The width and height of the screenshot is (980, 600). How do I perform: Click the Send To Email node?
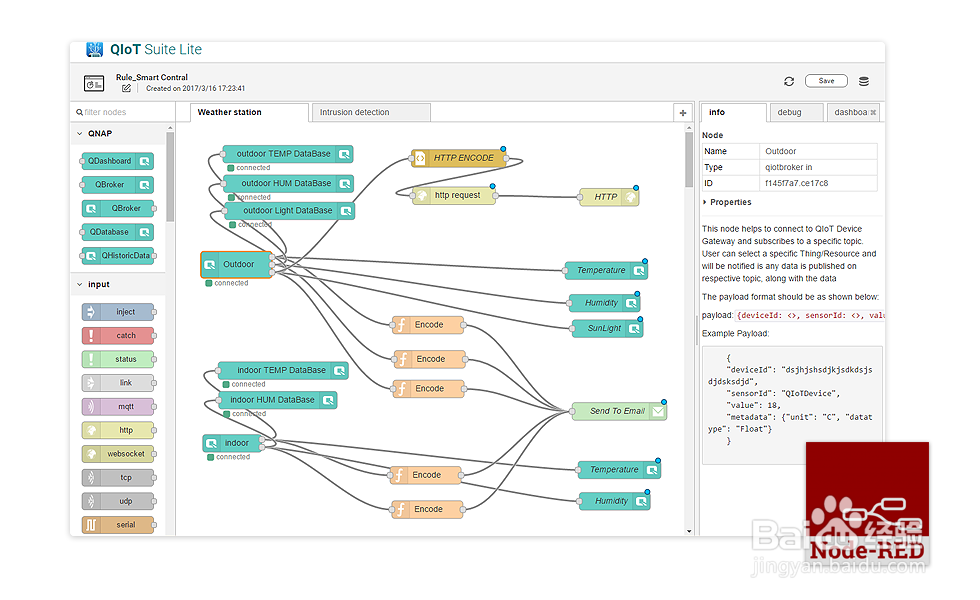[619, 411]
